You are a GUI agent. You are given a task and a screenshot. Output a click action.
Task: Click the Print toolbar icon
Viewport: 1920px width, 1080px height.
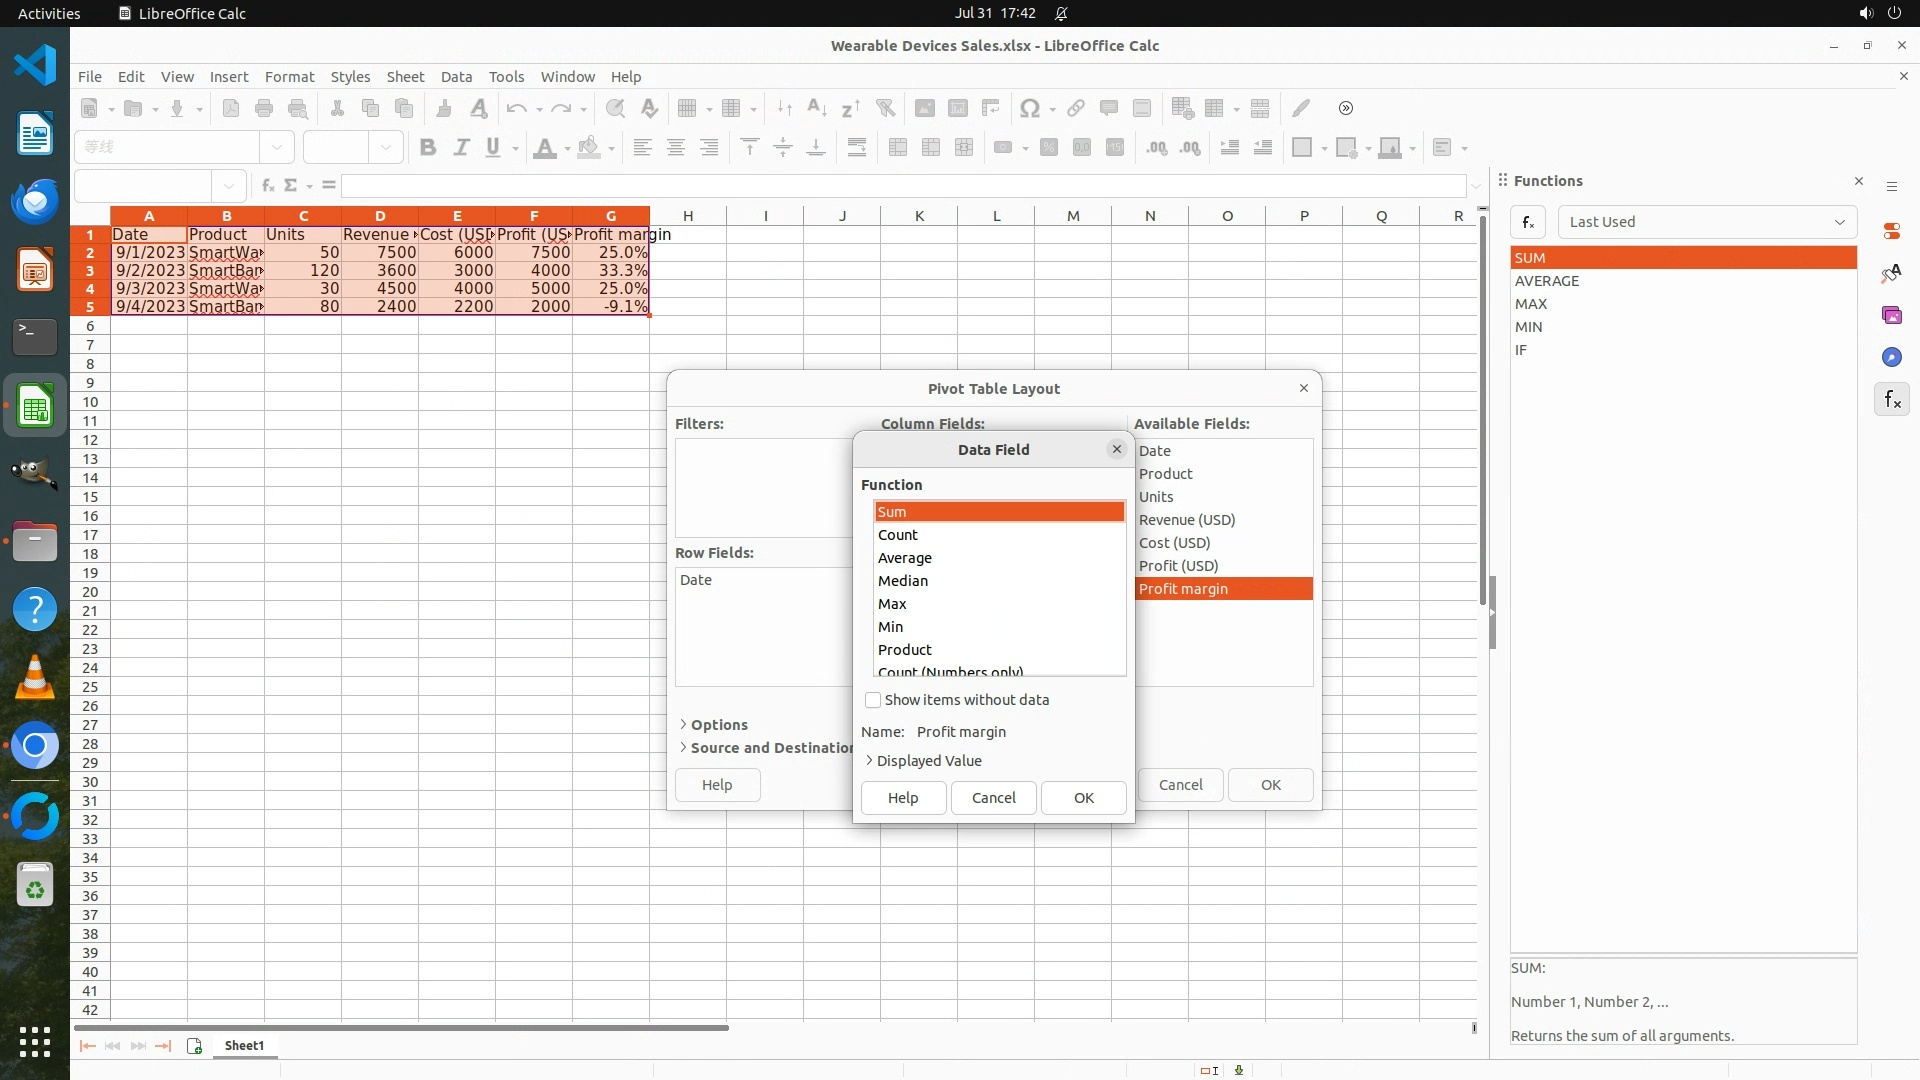click(x=264, y=108)
